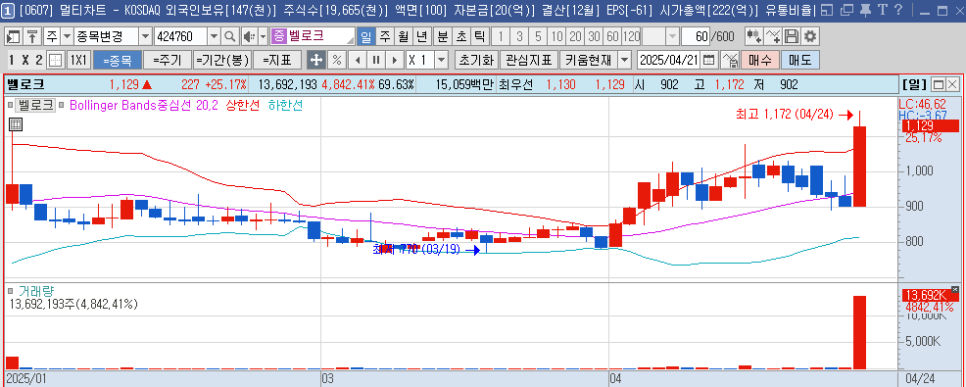Click the pause playback button
The width and height of the screenshot is (966, 387).
pyautogui.click(x=376, y=60)
